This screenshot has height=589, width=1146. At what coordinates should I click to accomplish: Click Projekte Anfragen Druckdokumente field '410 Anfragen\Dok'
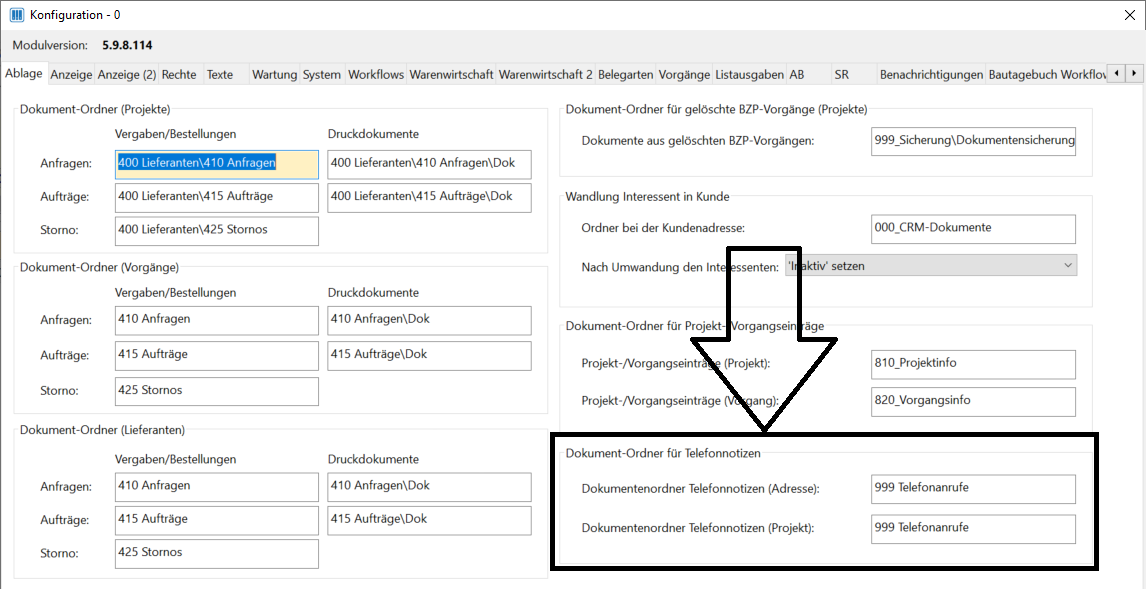(x=430, y=164)
